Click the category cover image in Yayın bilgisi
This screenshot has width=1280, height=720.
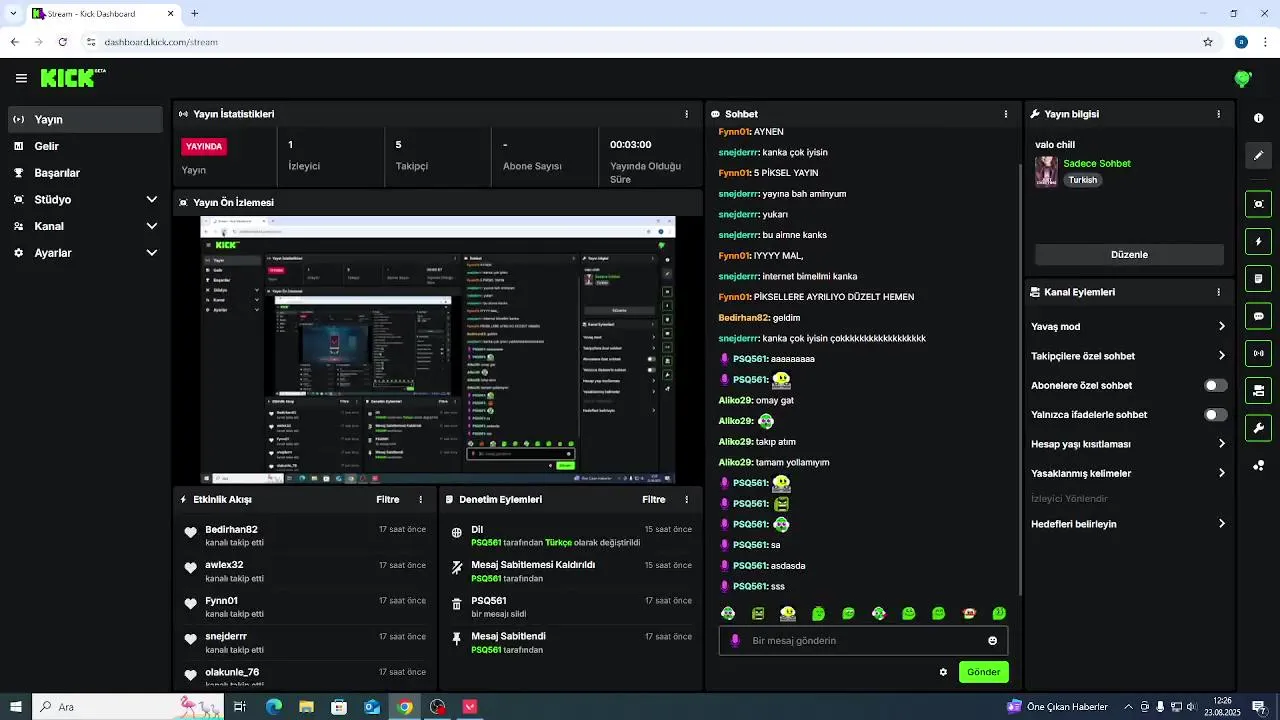pos(1046,171)
